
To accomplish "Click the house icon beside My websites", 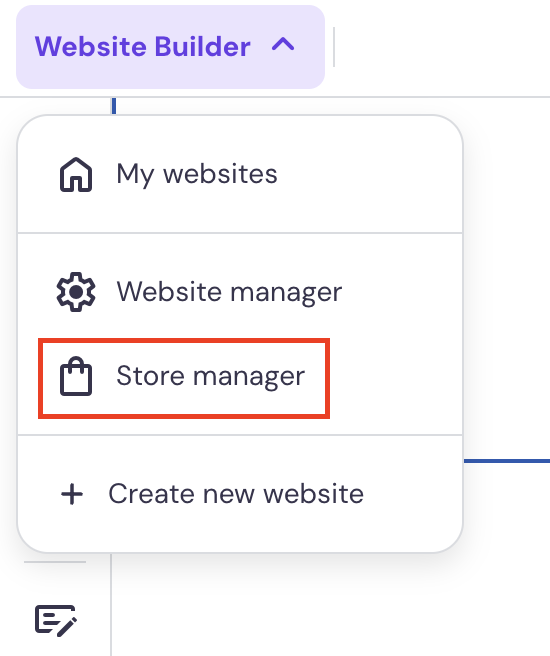I will pos(76,174).
